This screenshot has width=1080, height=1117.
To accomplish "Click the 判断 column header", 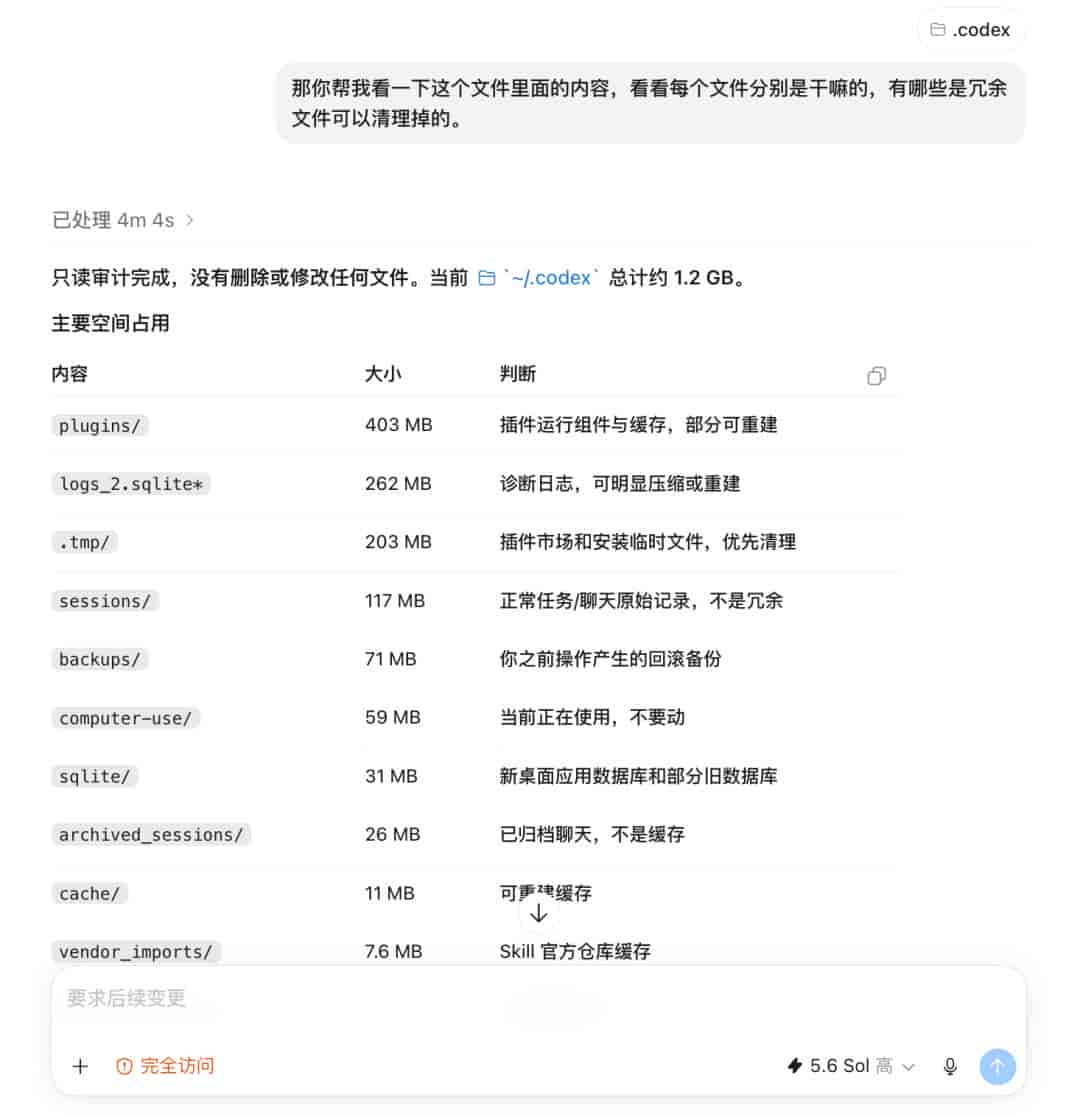I will coord(518,374).
